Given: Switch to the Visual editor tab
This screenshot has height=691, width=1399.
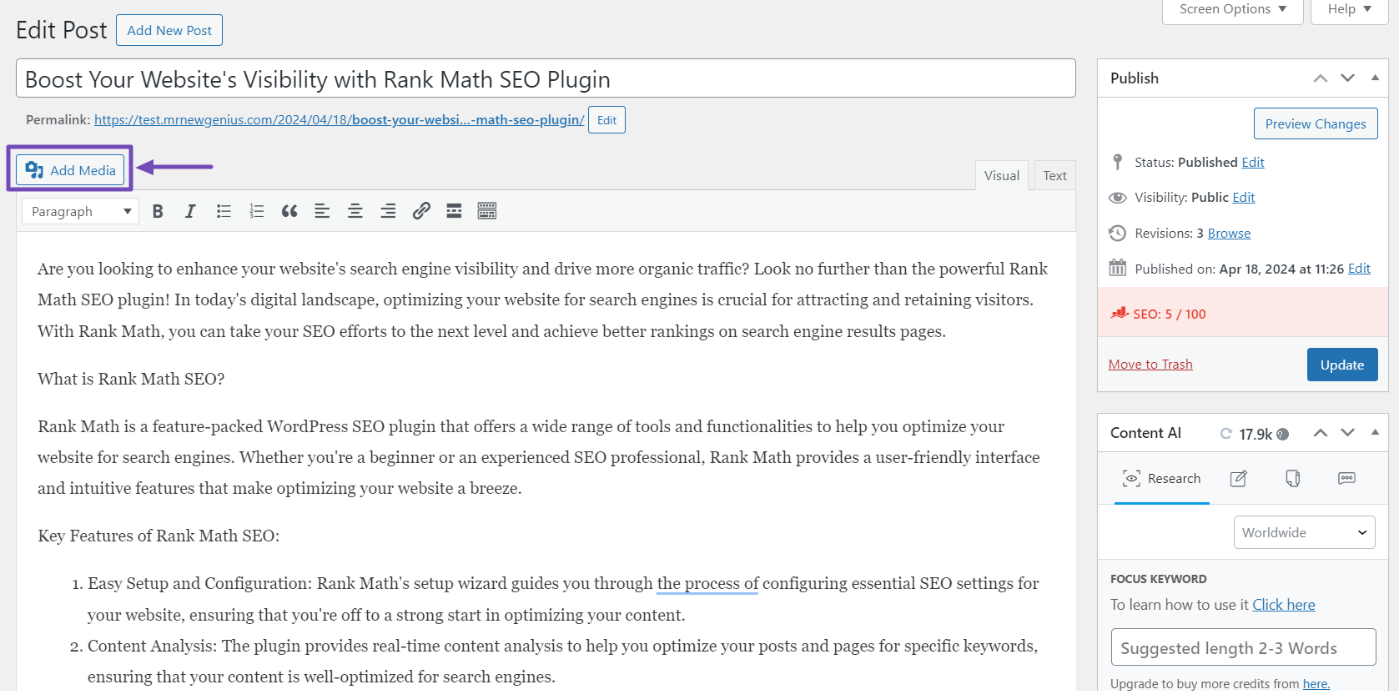Looking at the screenshot, I should coord(1002,175).
